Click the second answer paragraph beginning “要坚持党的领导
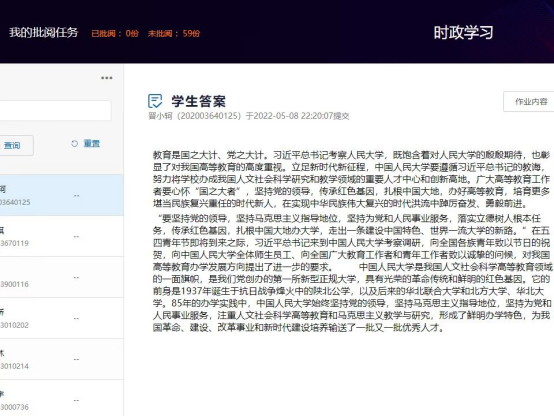This screenshot has width=554, height=416. tap(352, 273)
